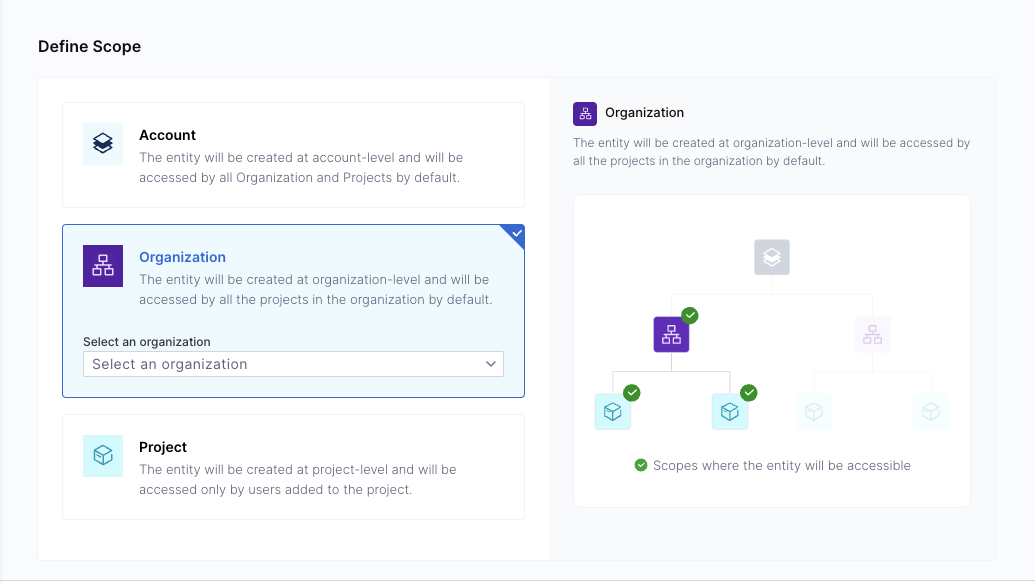Click the small Organization icon in preview header
The width and height of the screenshot is (1035, 584).
(585, 114)
